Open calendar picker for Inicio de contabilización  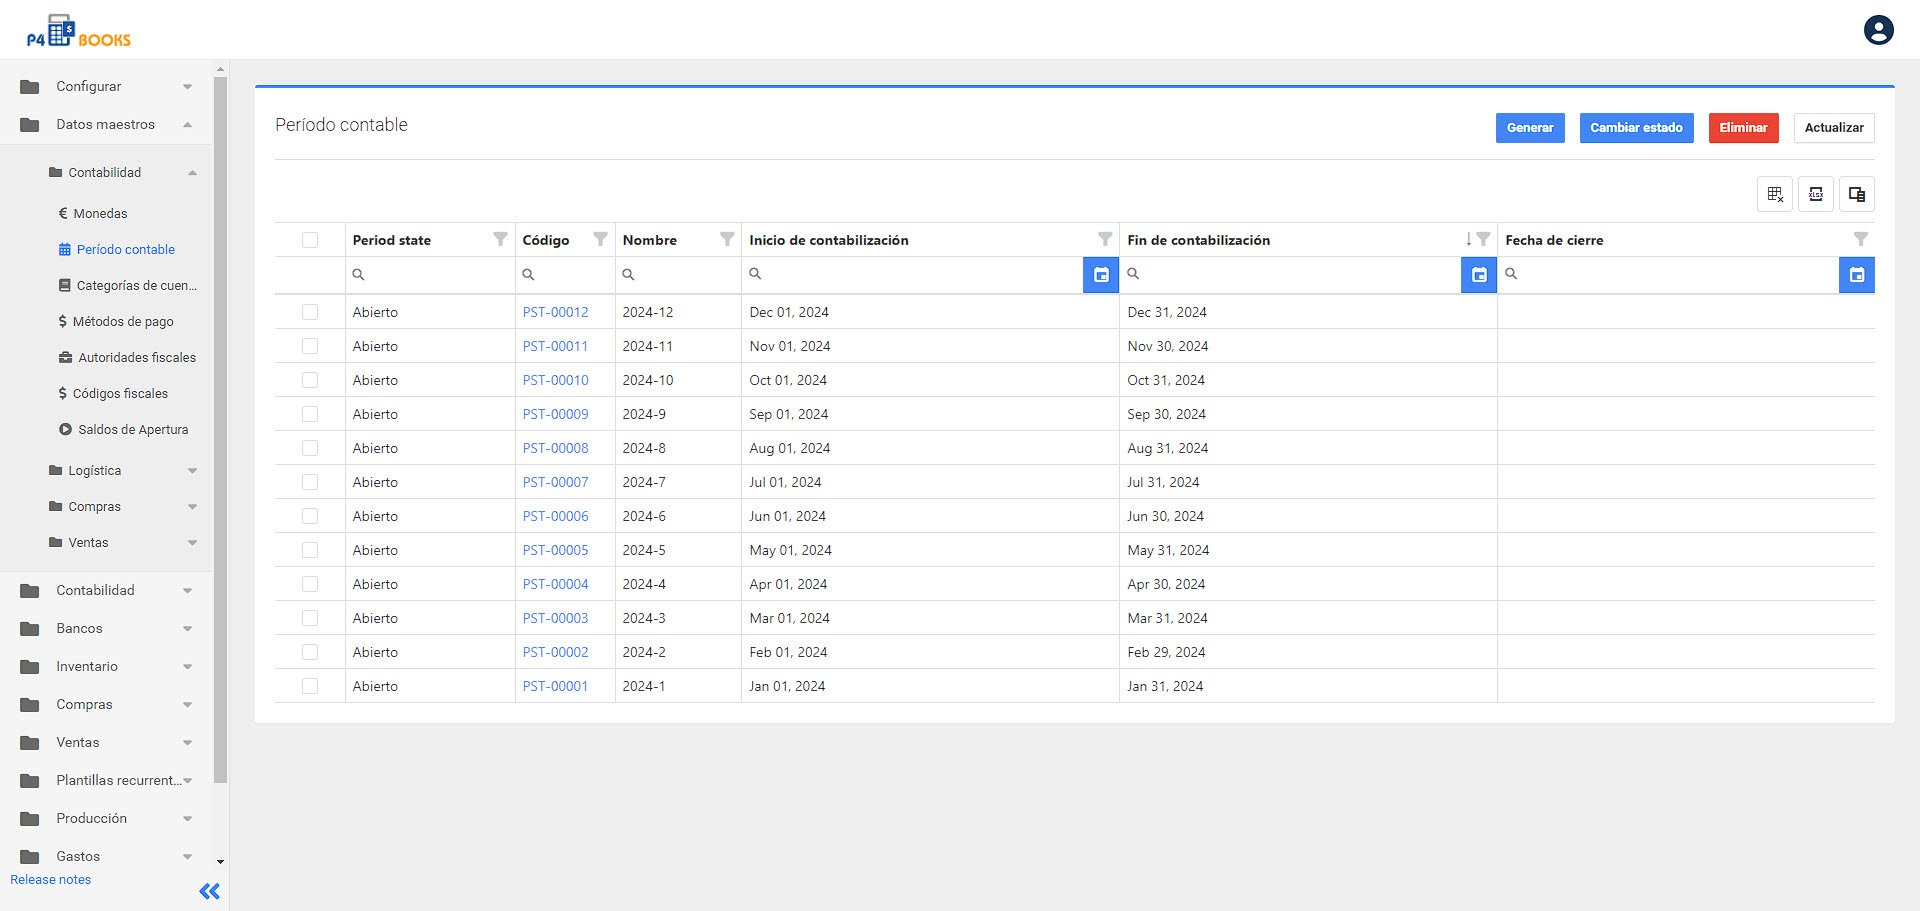1100,275
